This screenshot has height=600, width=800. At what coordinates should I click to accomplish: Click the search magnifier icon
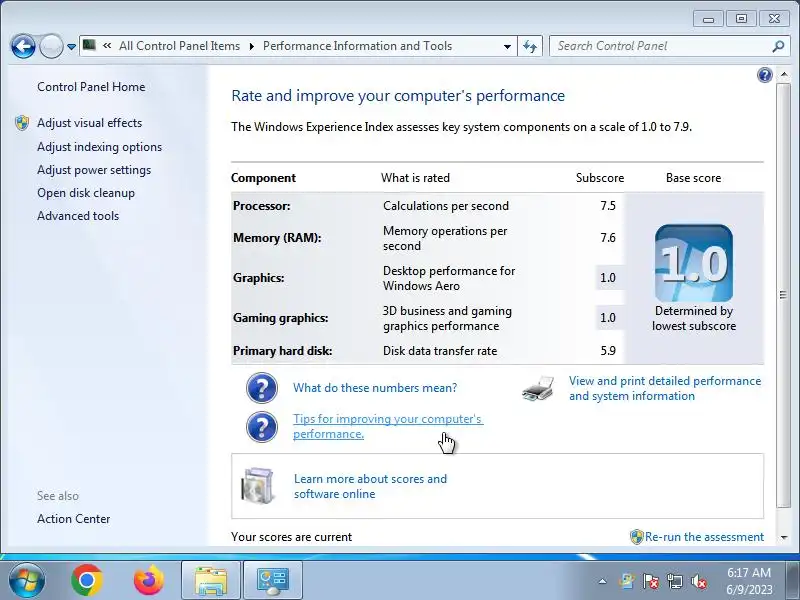point(778,46)
